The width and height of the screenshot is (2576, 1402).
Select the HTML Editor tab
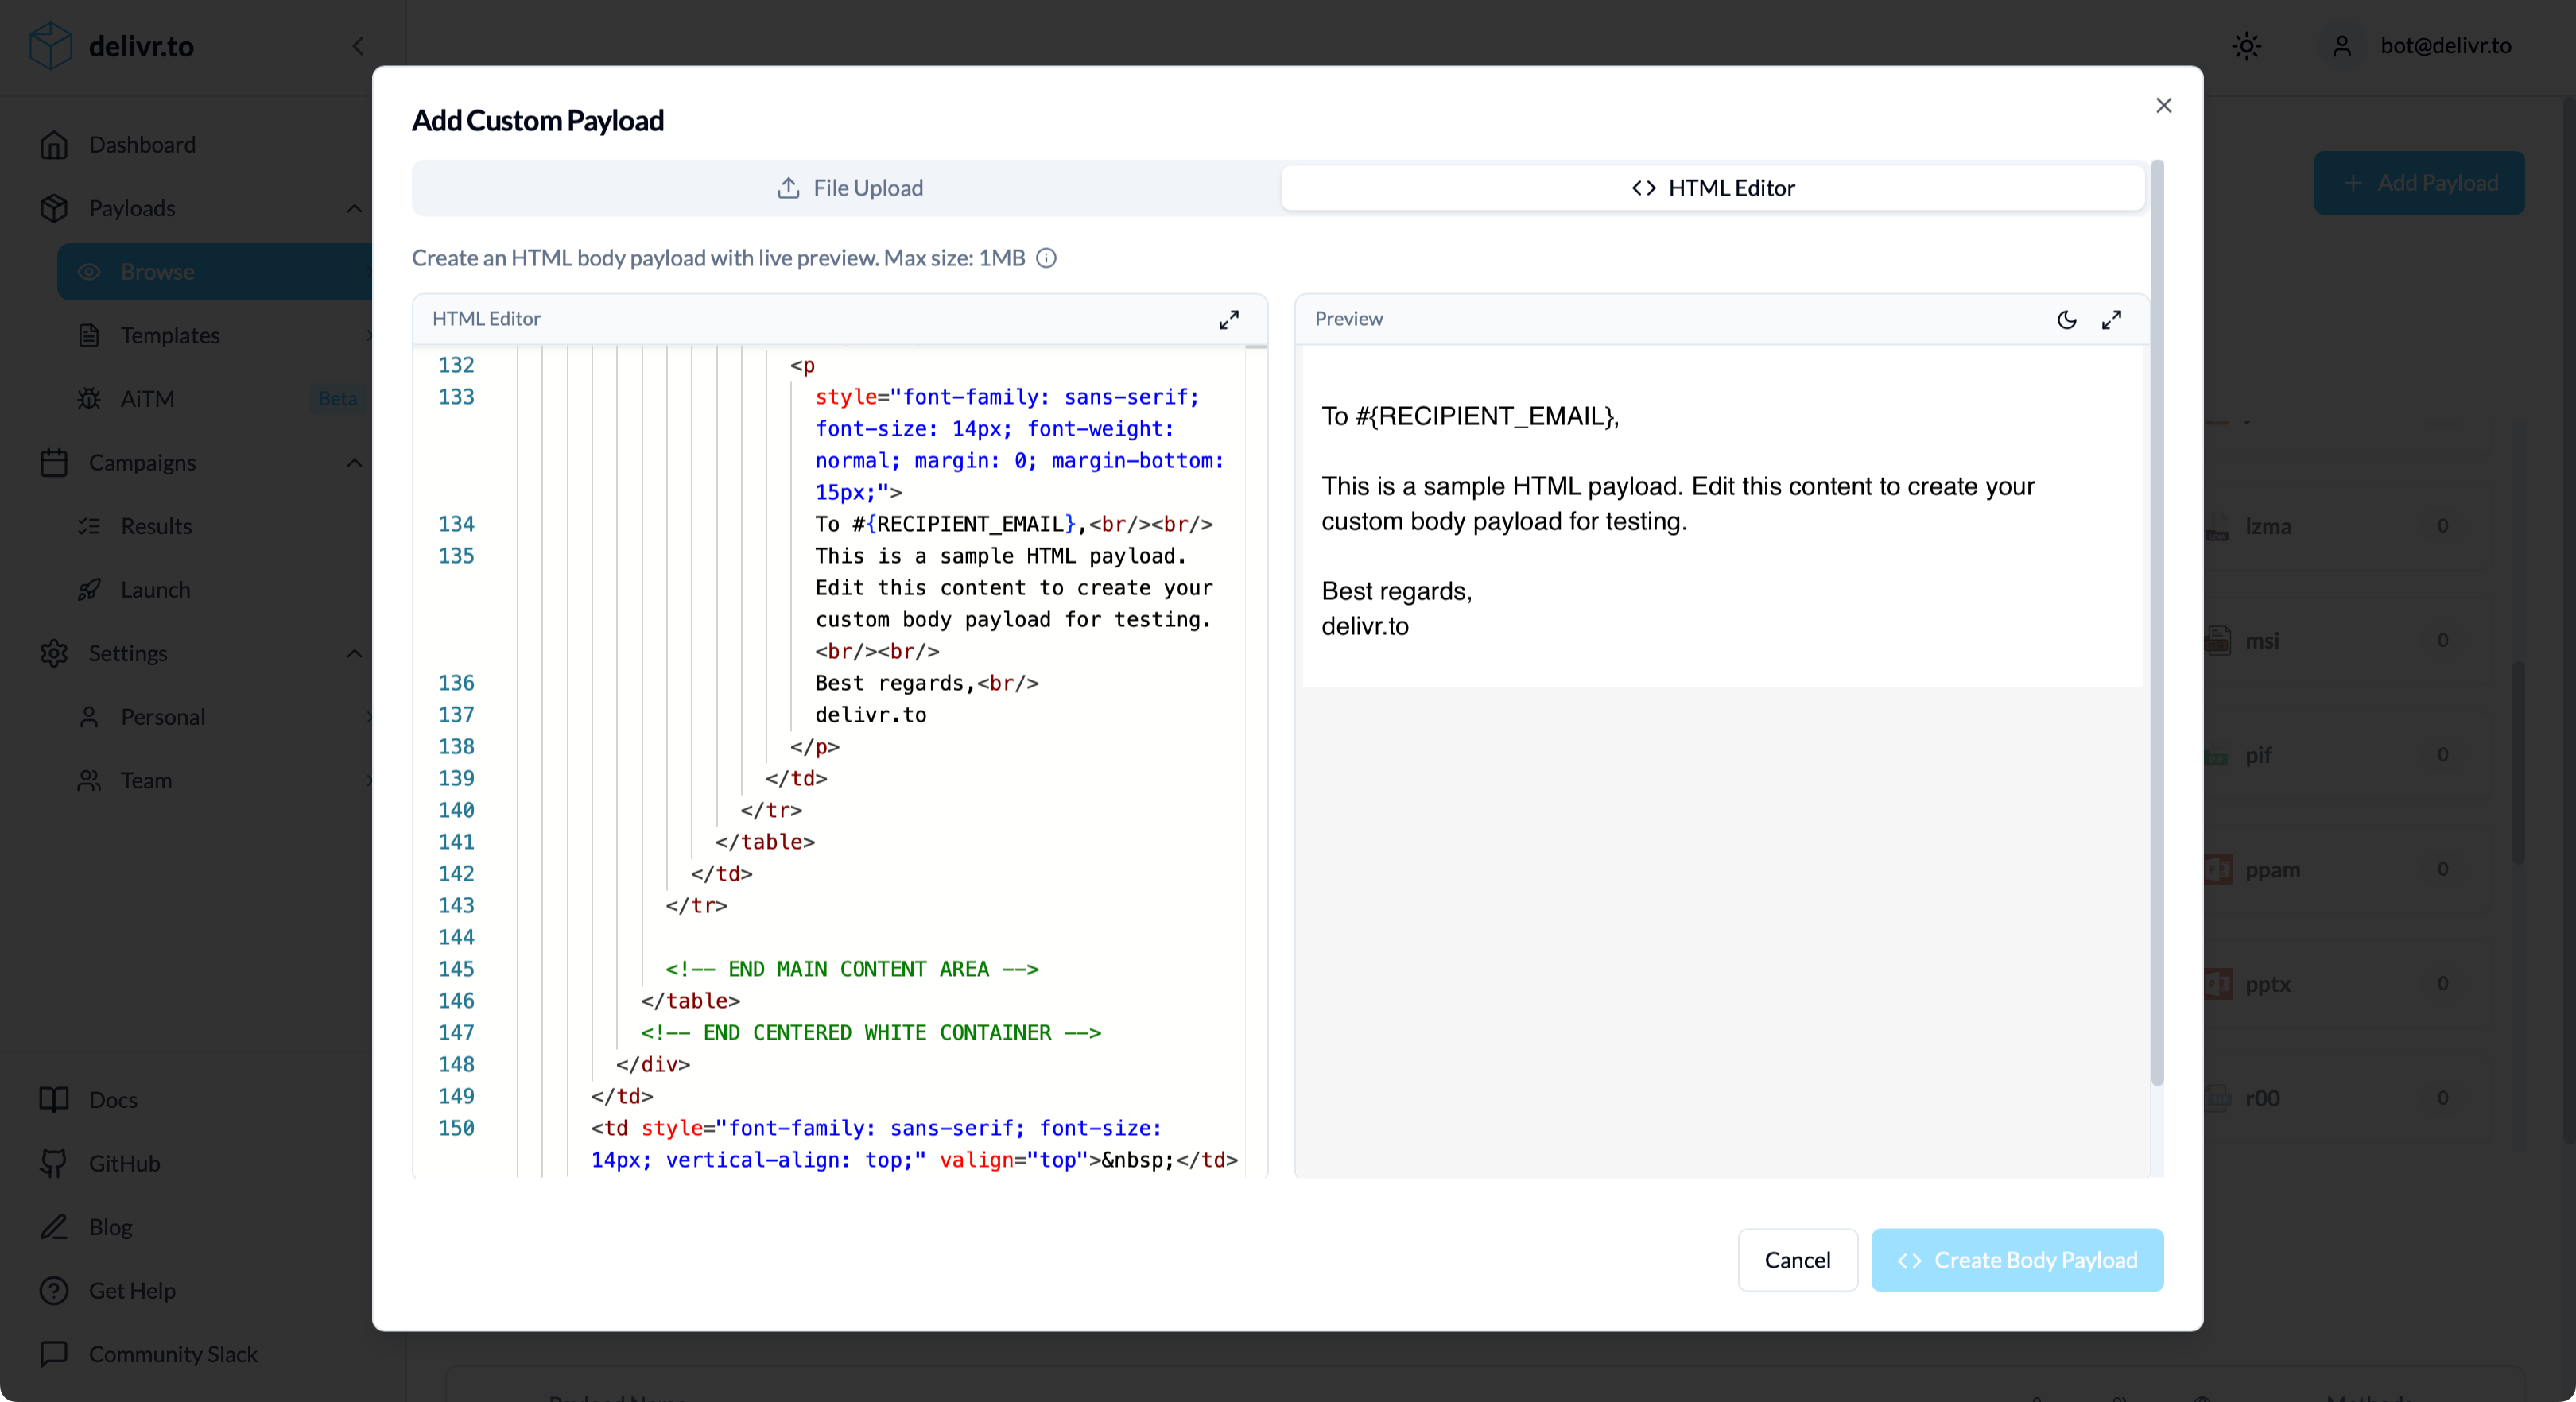1712,188
